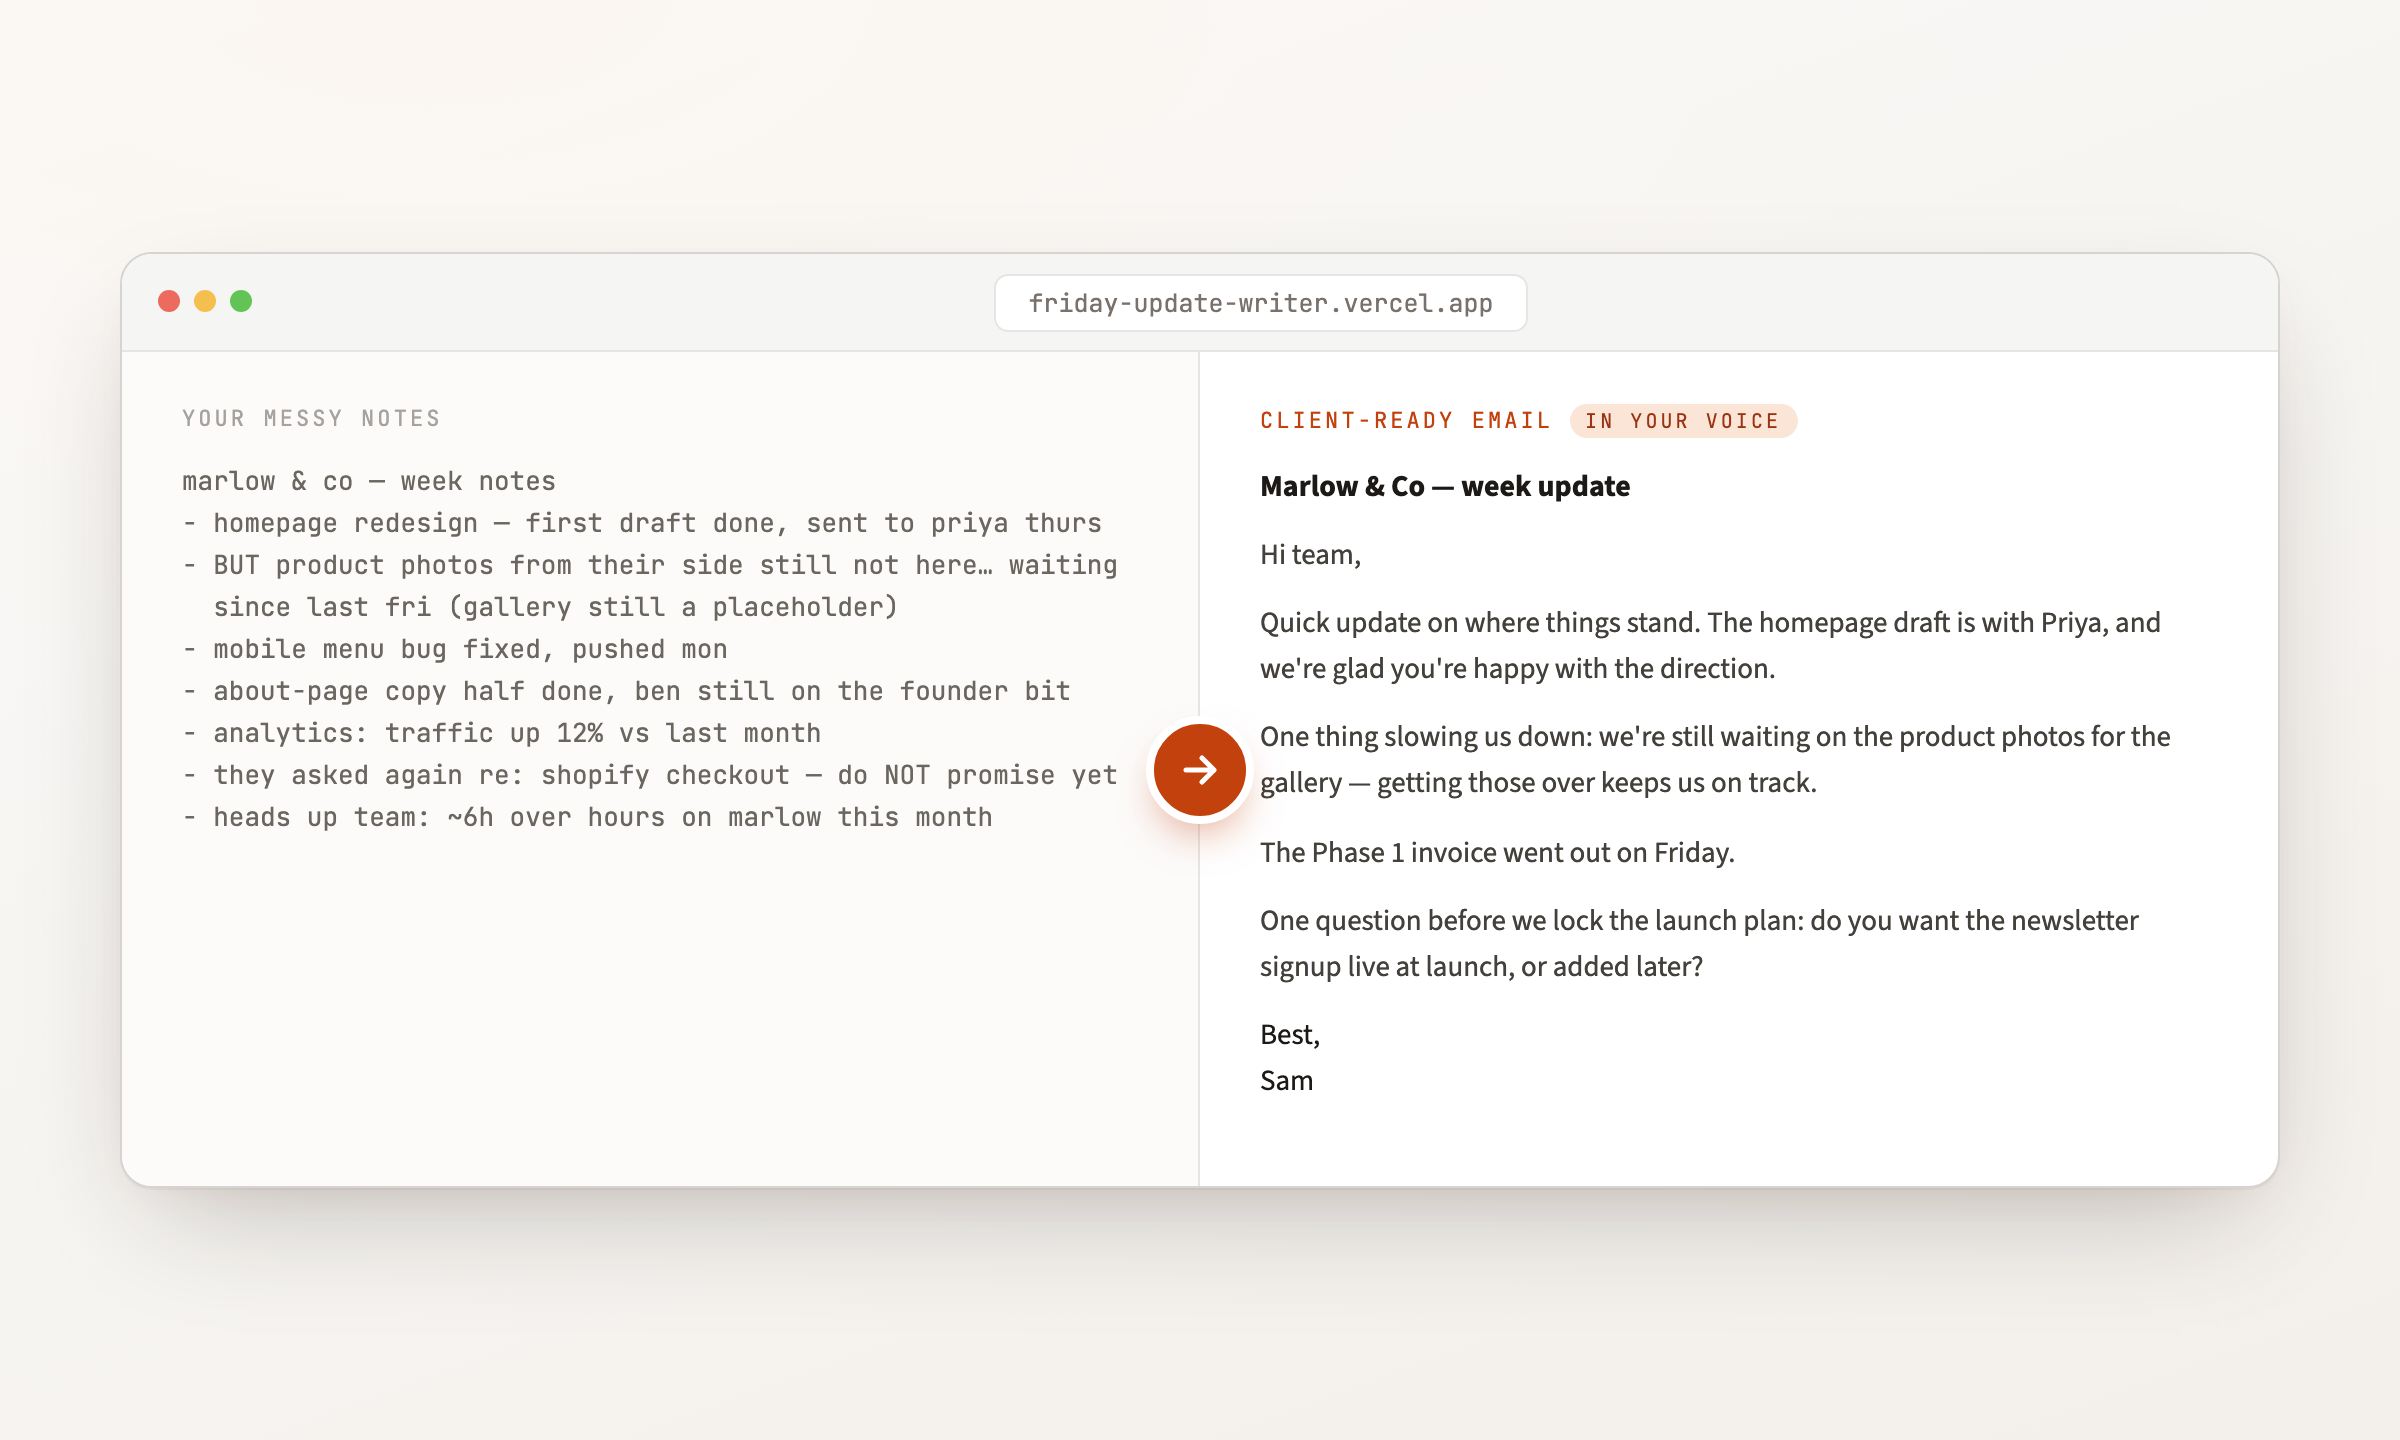Viewport: 2400px width, 1440px height.
Task: Click the green maximize window dot
Action: pyautogui.click(x=241, y=301)
